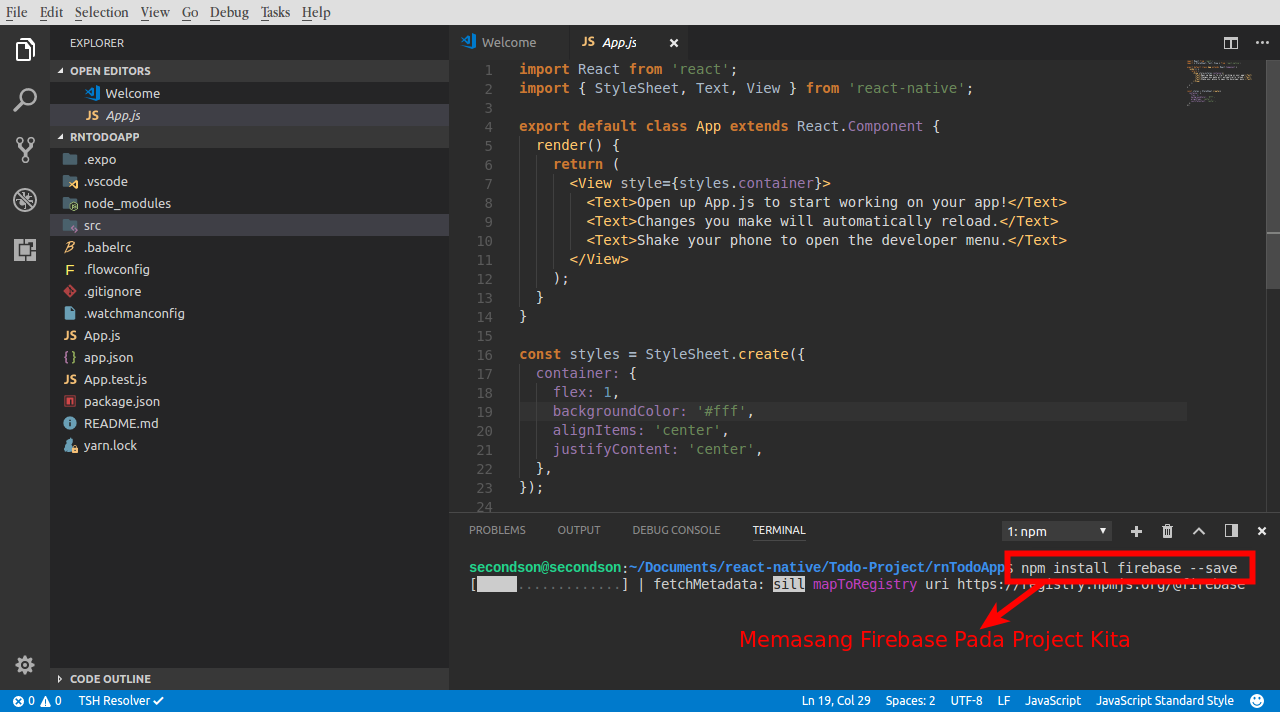The width and height of the screenshot is (1280, 712).
Task: Expand the .expo folder
Action: tap(250, 159)
